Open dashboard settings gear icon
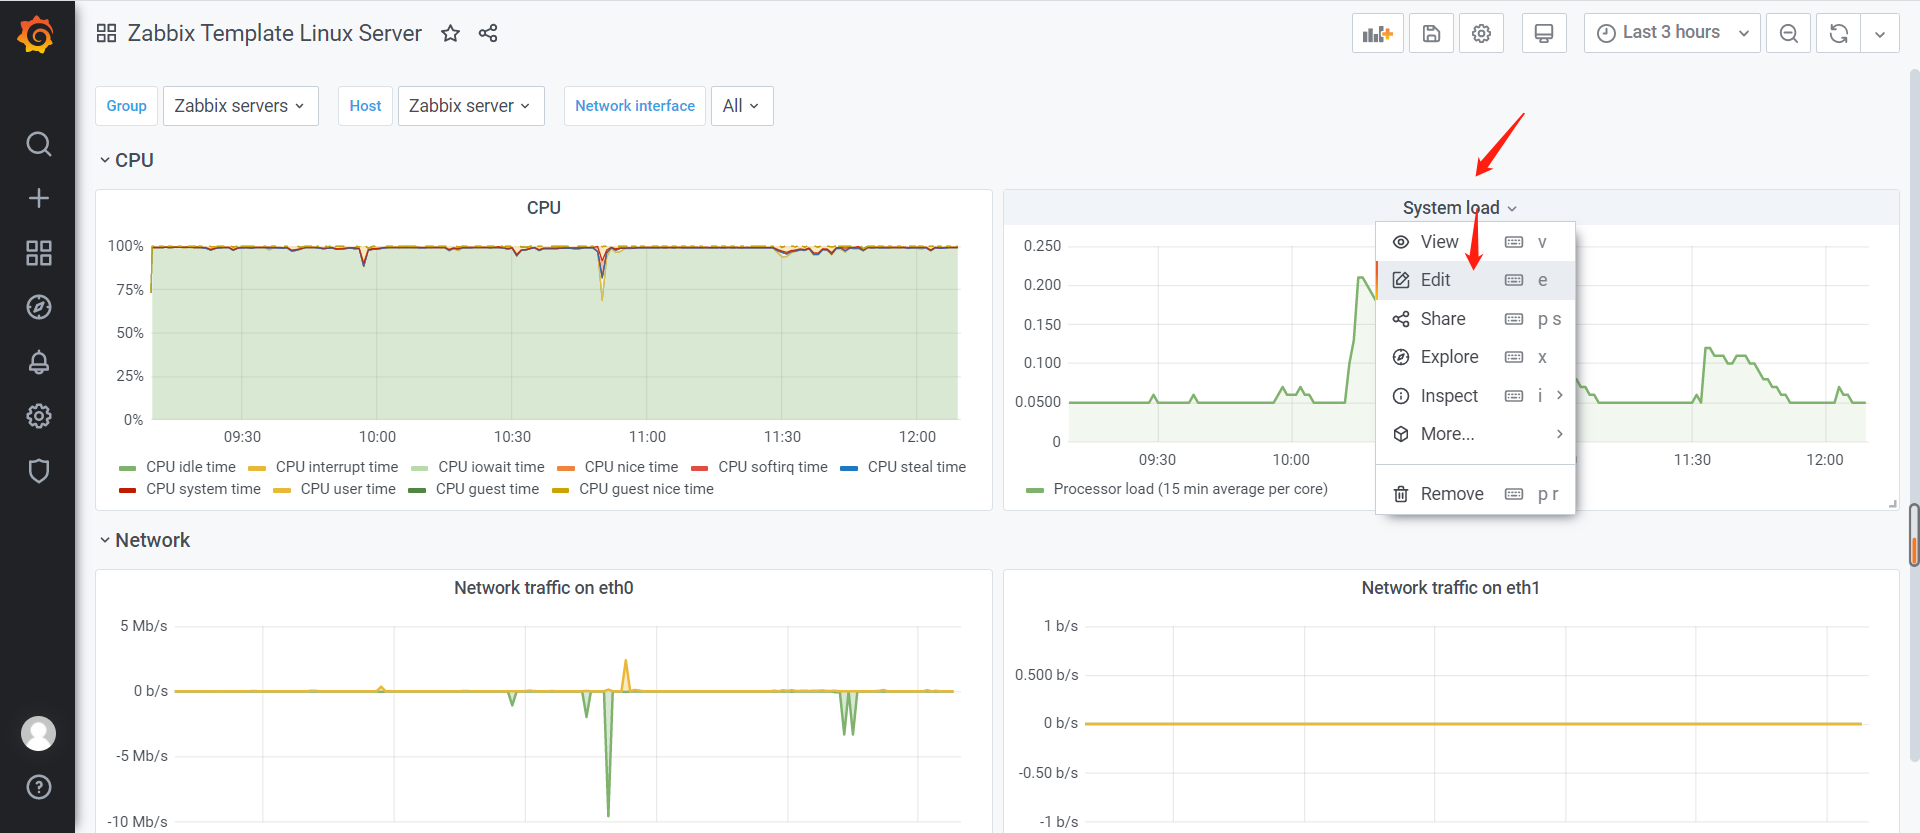The height and width of the screenshot is (833, 1920). point(1481,34)
